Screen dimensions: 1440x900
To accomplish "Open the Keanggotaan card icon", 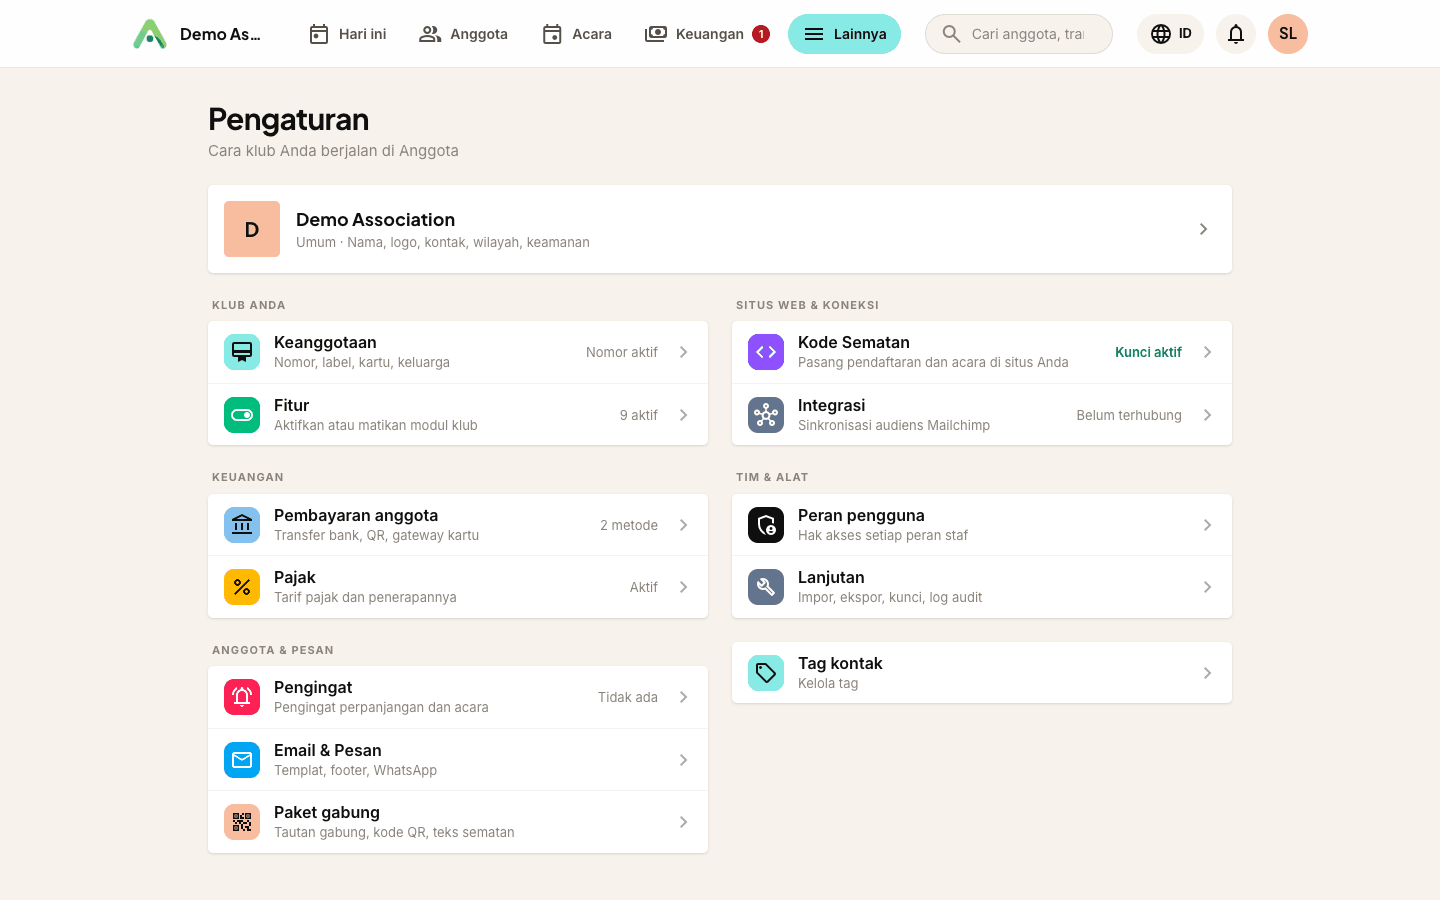I will (x=242, y=352).
